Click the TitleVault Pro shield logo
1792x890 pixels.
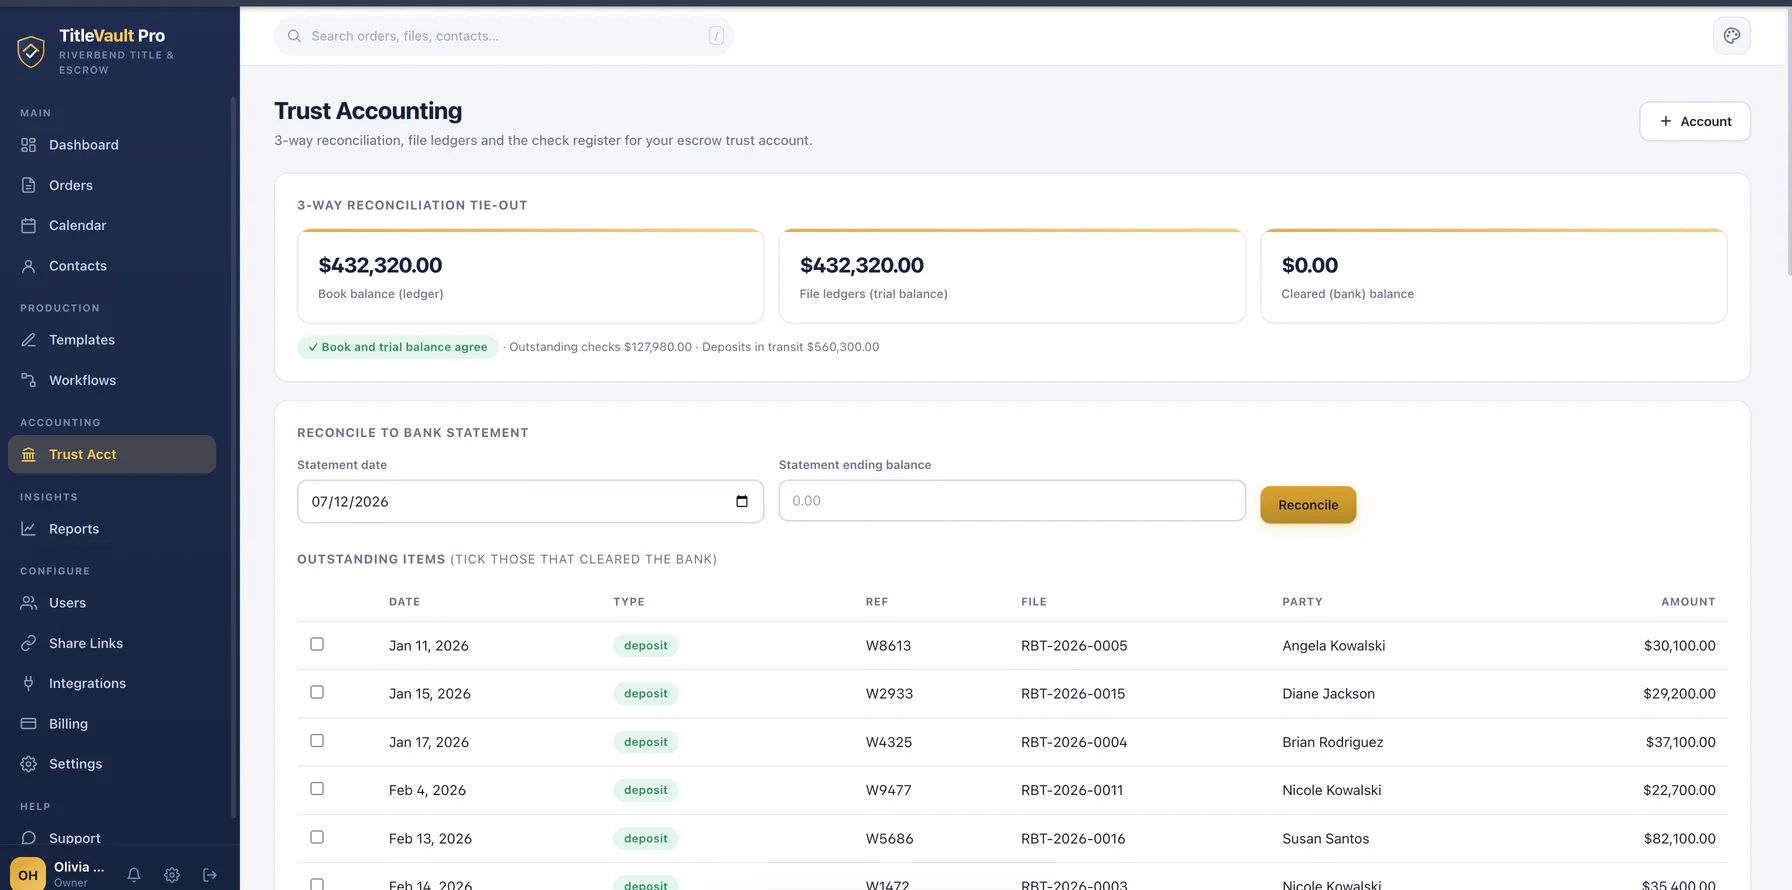click(31, 51)
